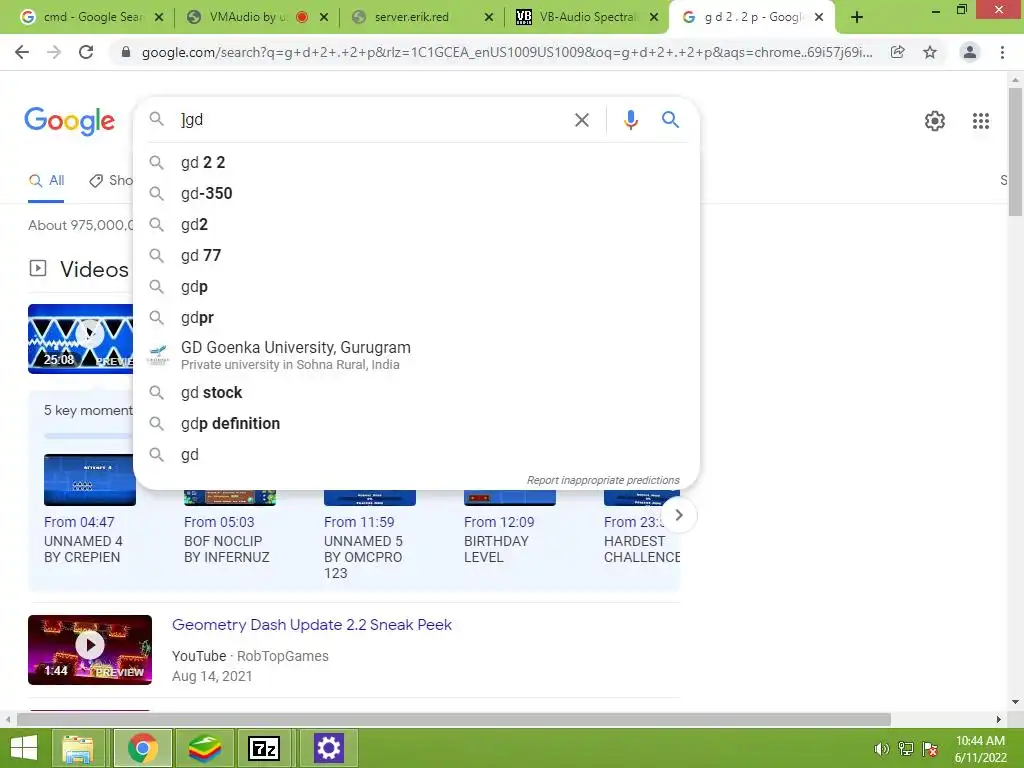Close the cmd - Google Search tab
The width and height of the screenshot is (1024, 768).
pyautogui.click(x=159, y=18)
